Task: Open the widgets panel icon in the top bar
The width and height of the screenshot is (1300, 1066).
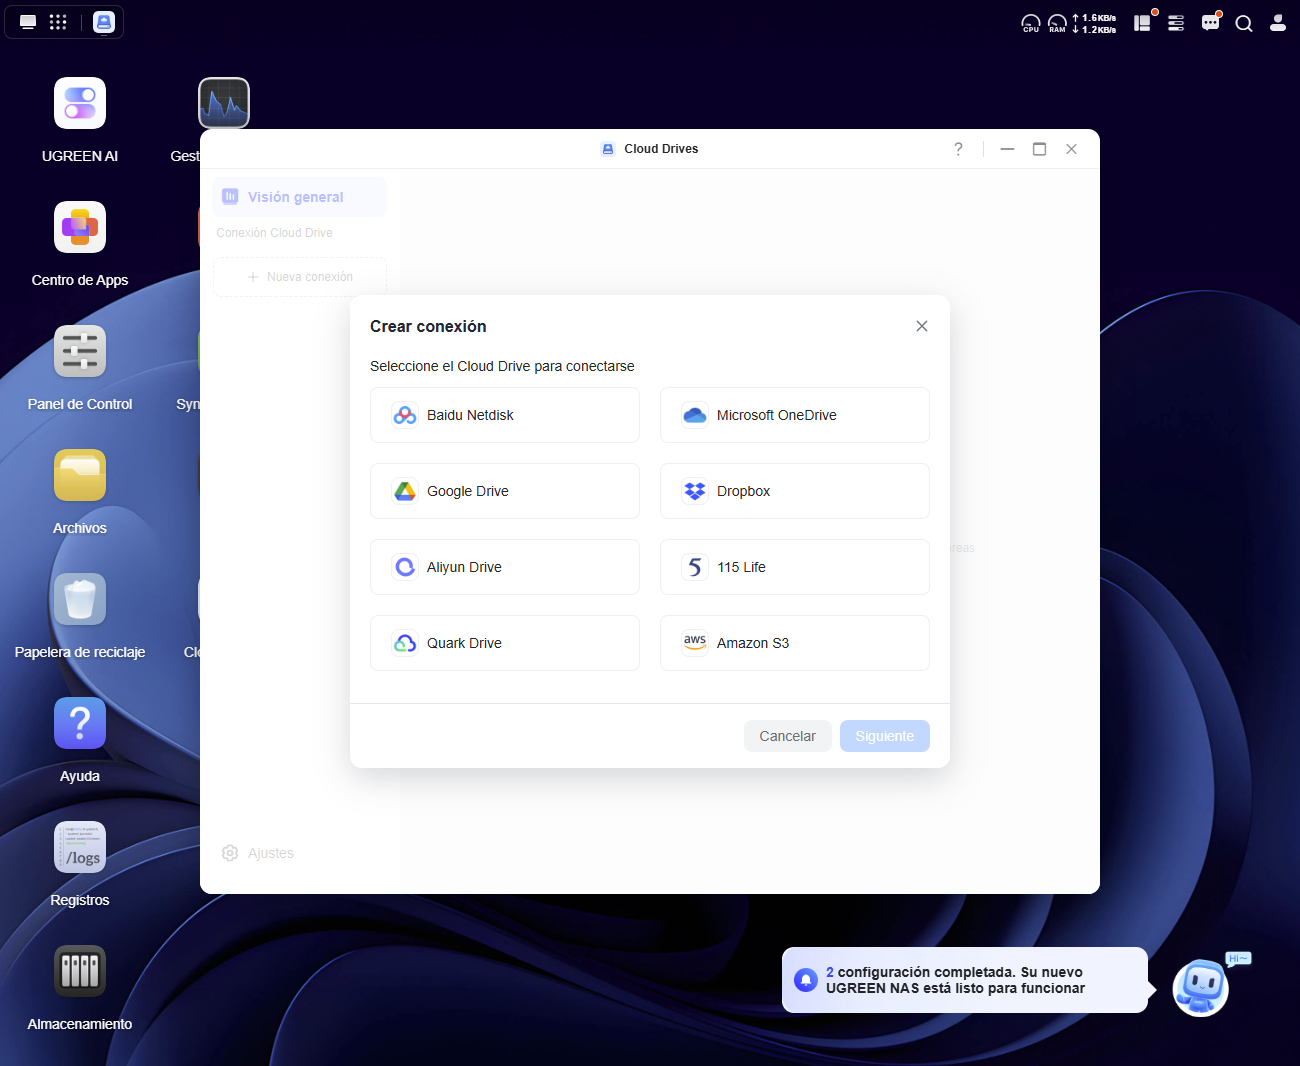Action: (x=1142, y=23)
